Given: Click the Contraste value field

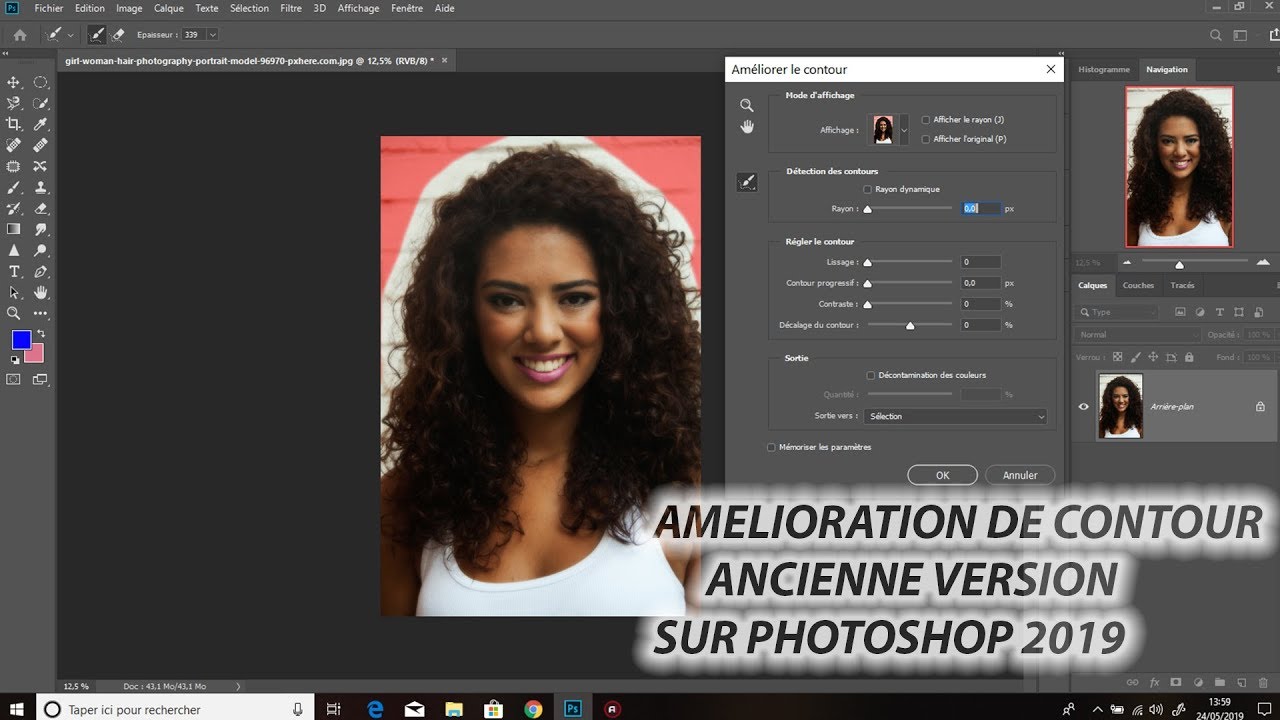Looking at the screenshot, I should point(980,304).
